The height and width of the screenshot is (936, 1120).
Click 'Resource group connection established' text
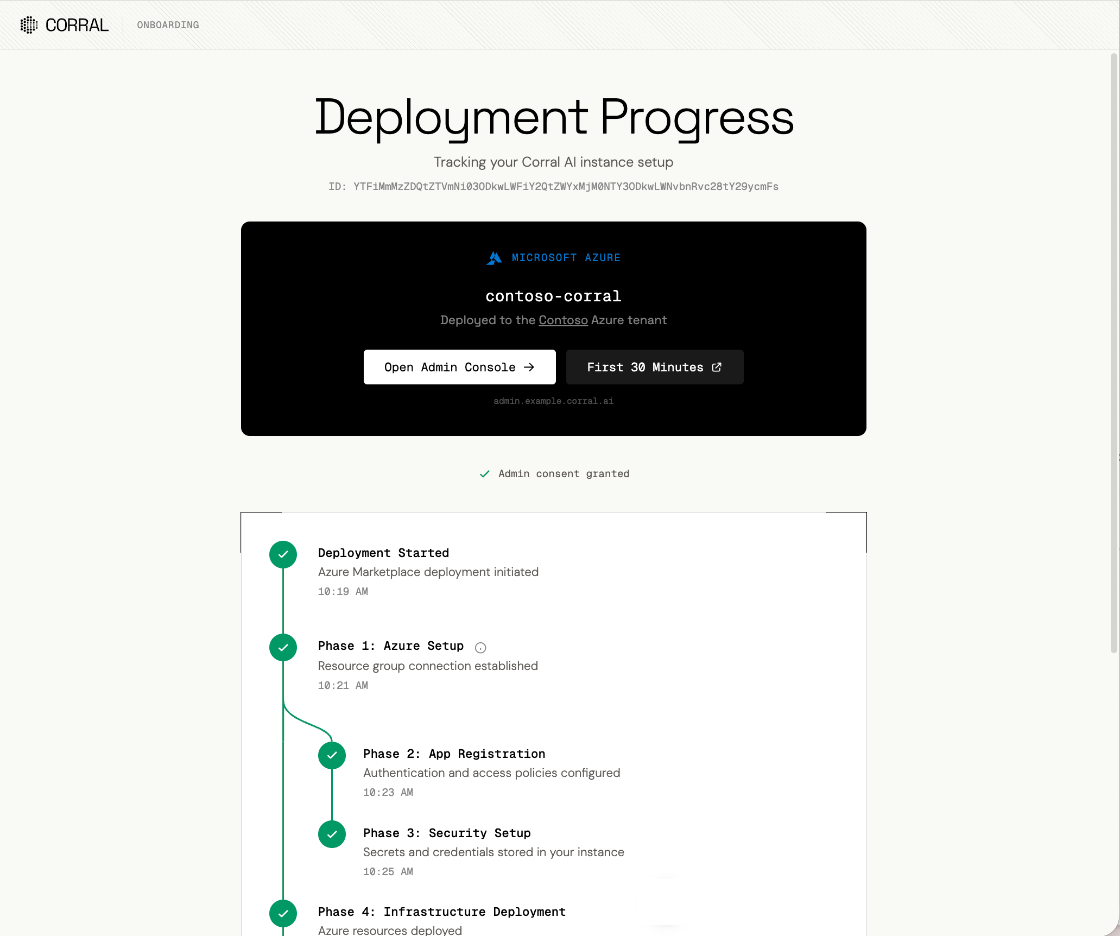pos(428,666)
